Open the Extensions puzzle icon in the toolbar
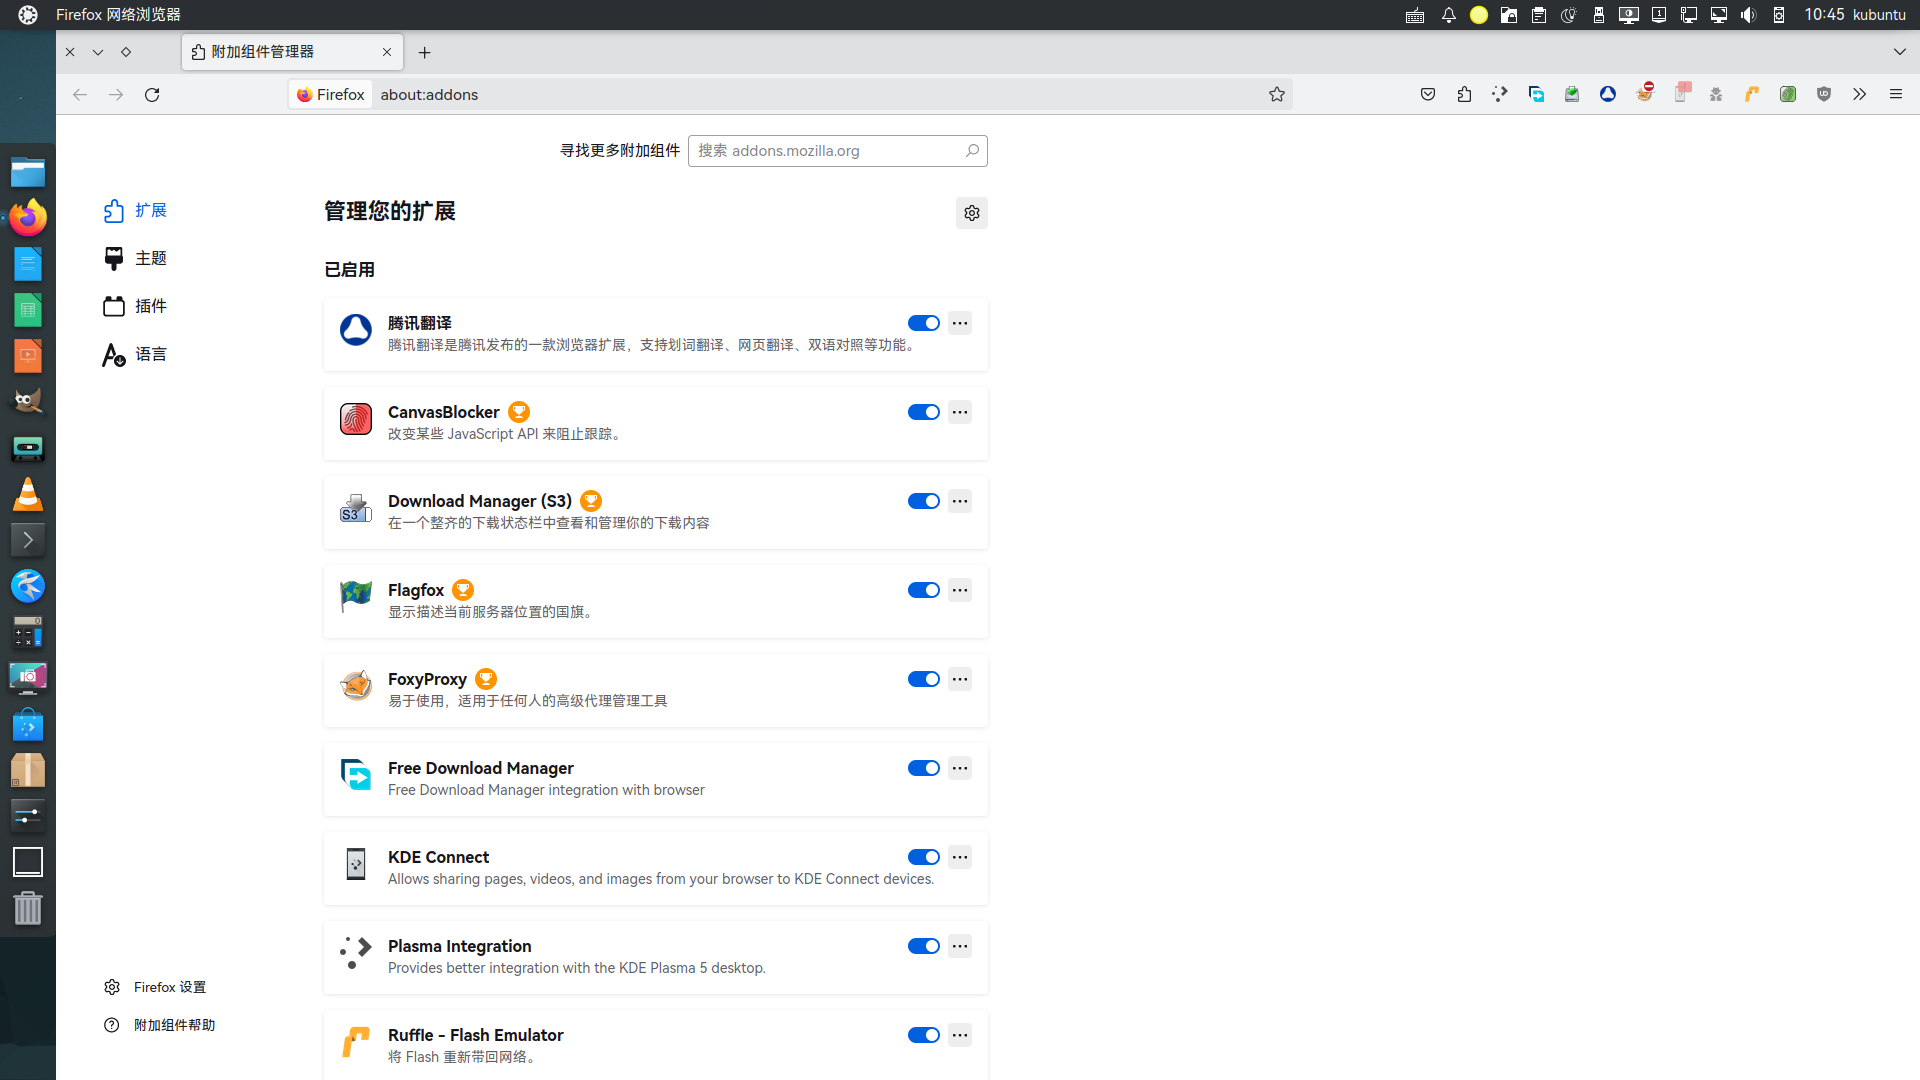 (1464, 94)
